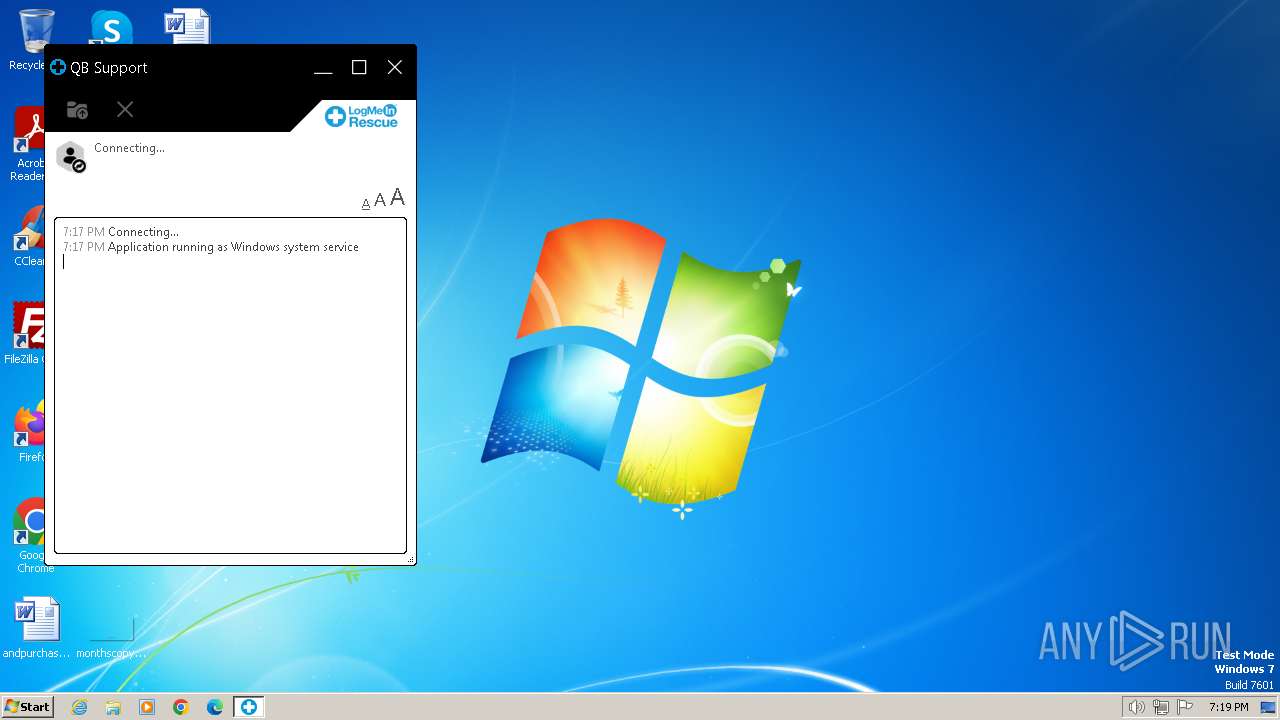This screenshot has width=1280, height=720.
Task: Click the send file folder icon
Action: pos(77,110)
